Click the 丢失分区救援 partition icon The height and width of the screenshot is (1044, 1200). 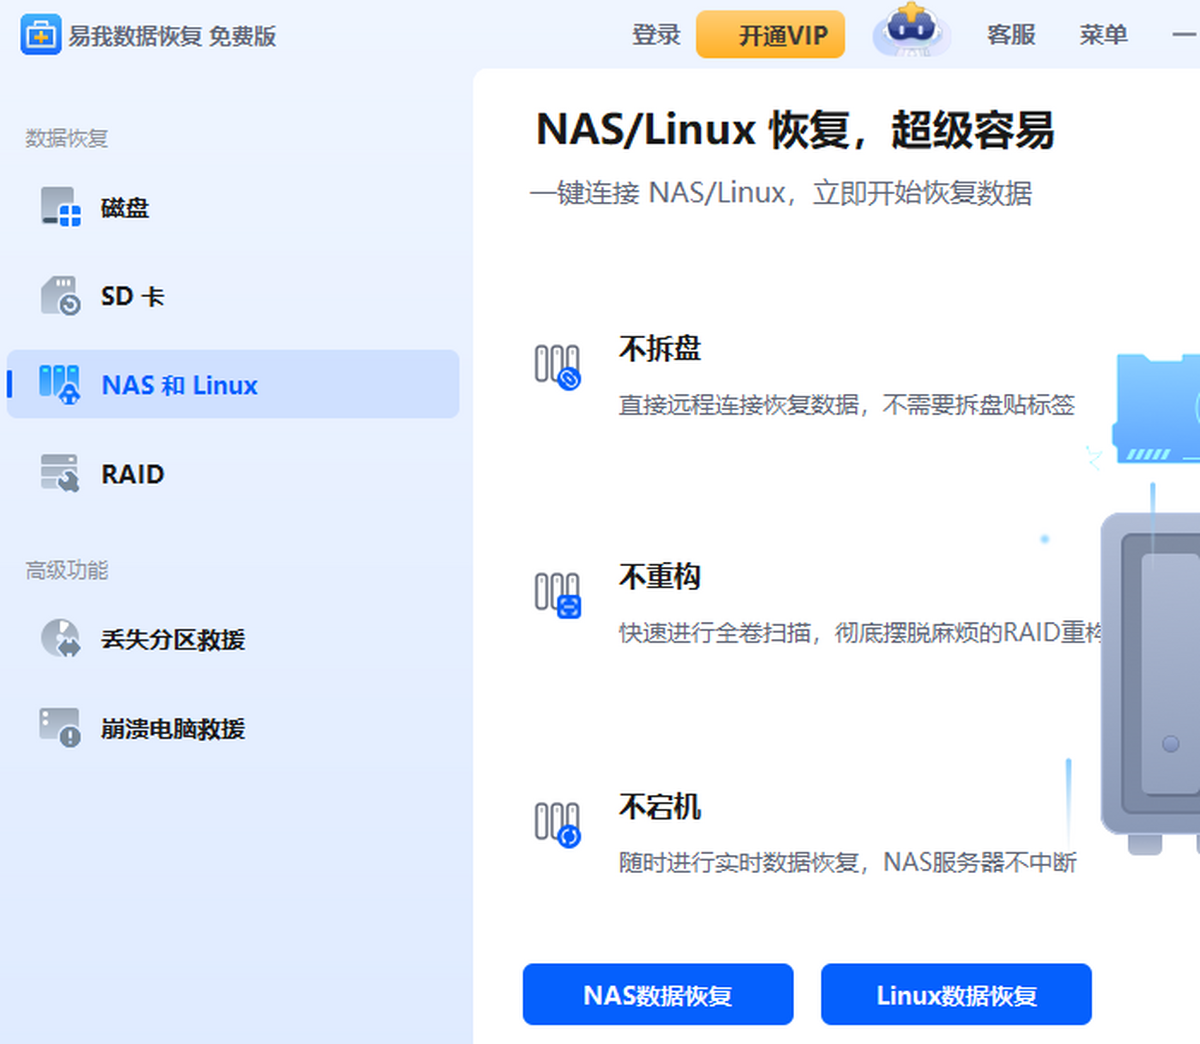point(61,639)
